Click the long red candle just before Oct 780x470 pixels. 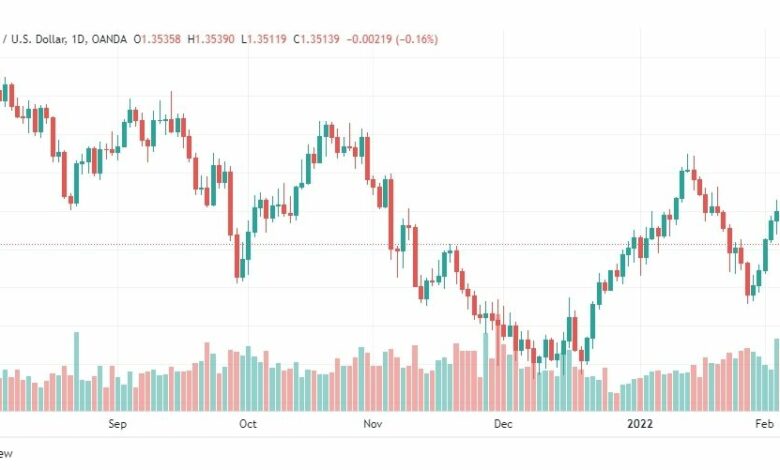point(230,203)
